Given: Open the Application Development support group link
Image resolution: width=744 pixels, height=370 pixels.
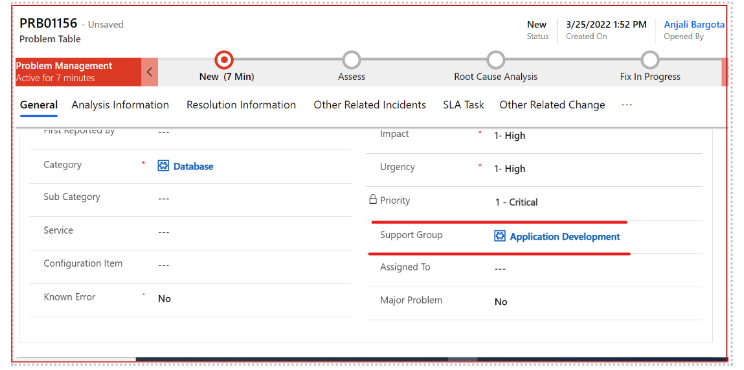Looking at the screenshot, I should [565, 236].
